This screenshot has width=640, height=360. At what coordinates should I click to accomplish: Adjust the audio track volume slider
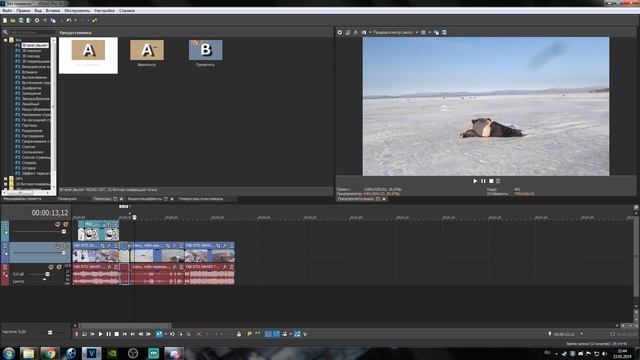[x=47, y=274]
